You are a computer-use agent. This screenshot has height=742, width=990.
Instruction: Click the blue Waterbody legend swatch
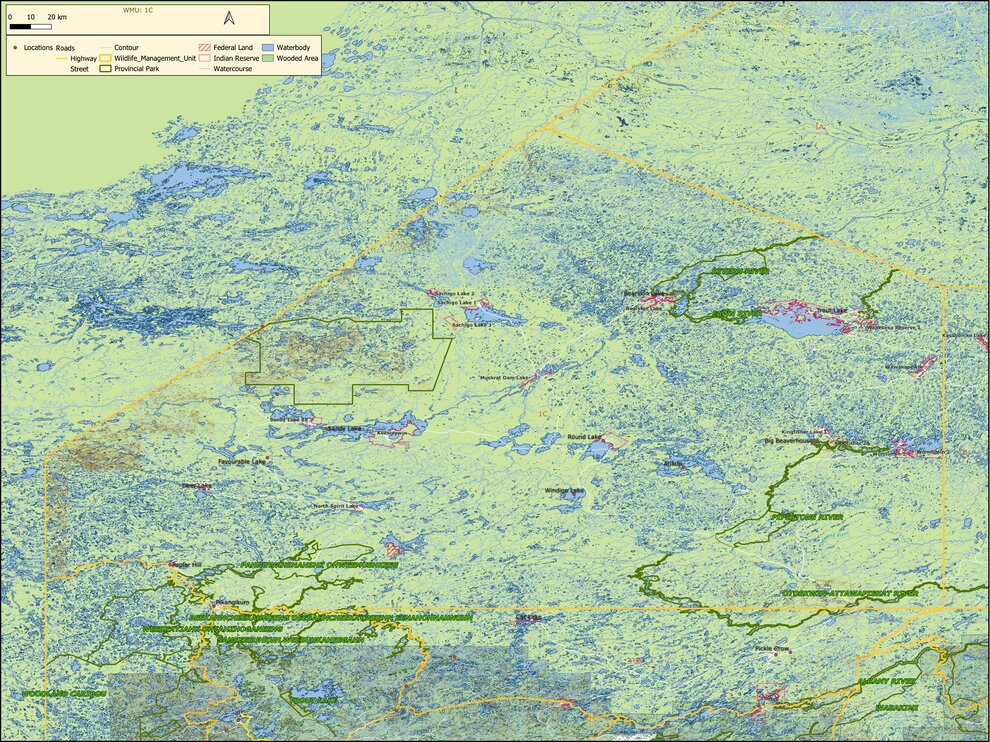[268, 47]
